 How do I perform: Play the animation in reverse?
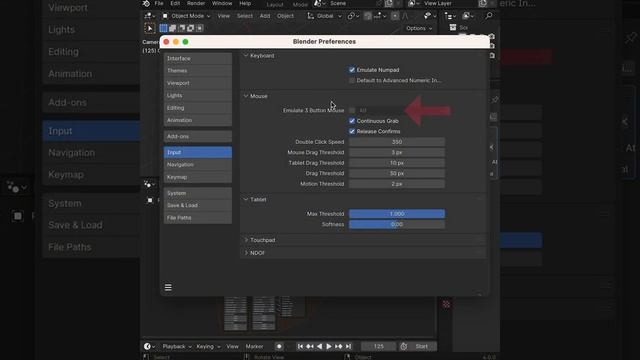click(x=319, y=347)
